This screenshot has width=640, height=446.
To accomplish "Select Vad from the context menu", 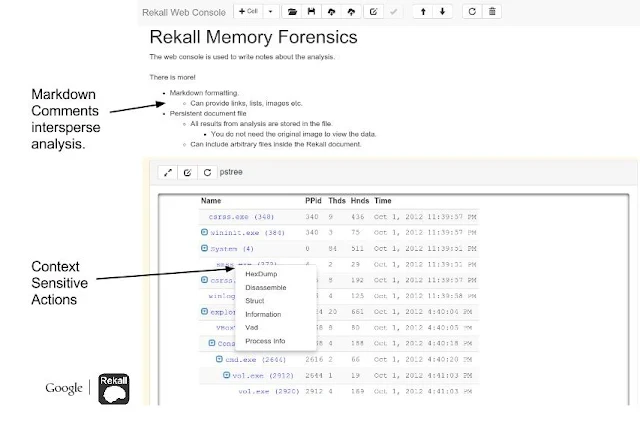I will point(251,327).
